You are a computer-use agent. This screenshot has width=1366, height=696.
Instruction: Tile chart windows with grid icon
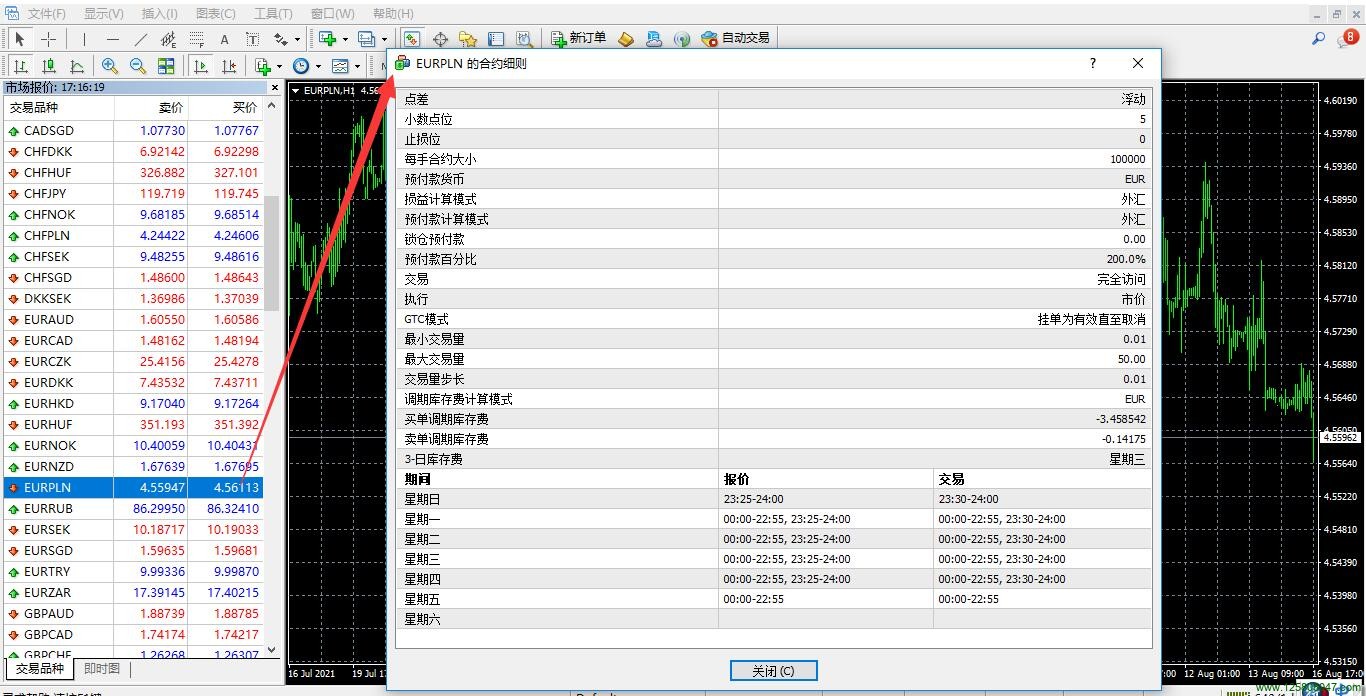point(166,66)
